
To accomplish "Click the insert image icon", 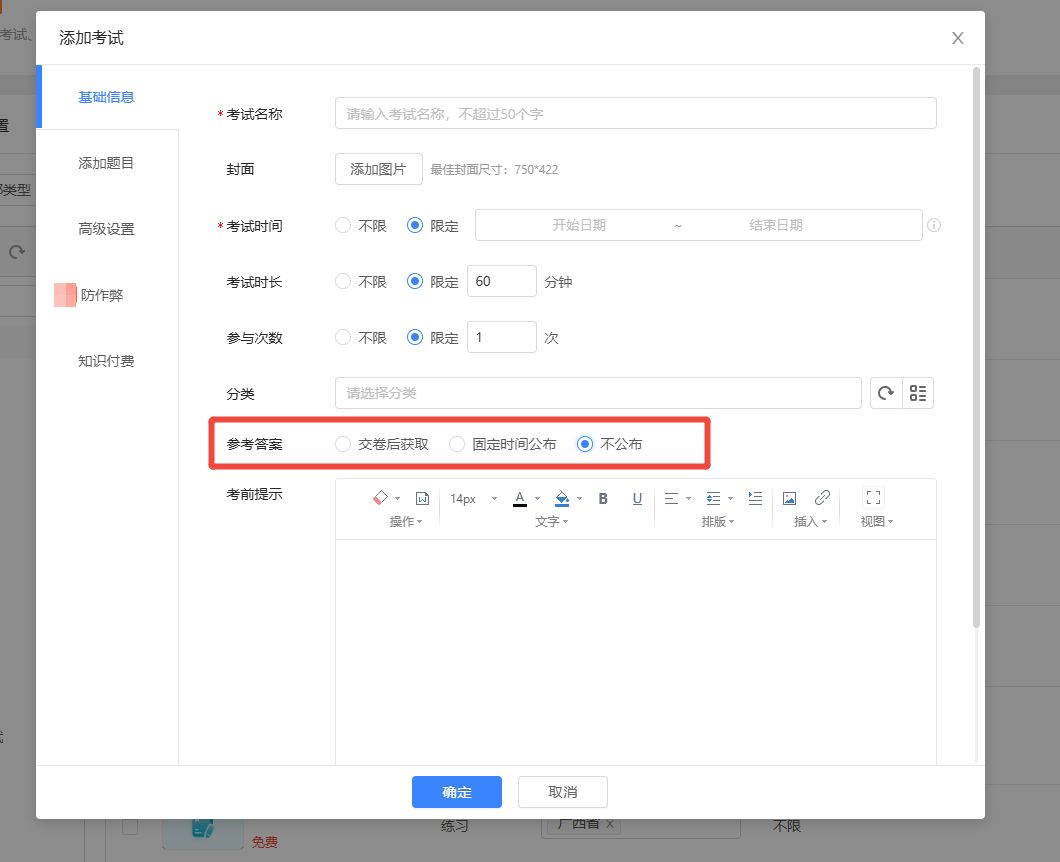I will pyautogui.click(x=789, y=498).
